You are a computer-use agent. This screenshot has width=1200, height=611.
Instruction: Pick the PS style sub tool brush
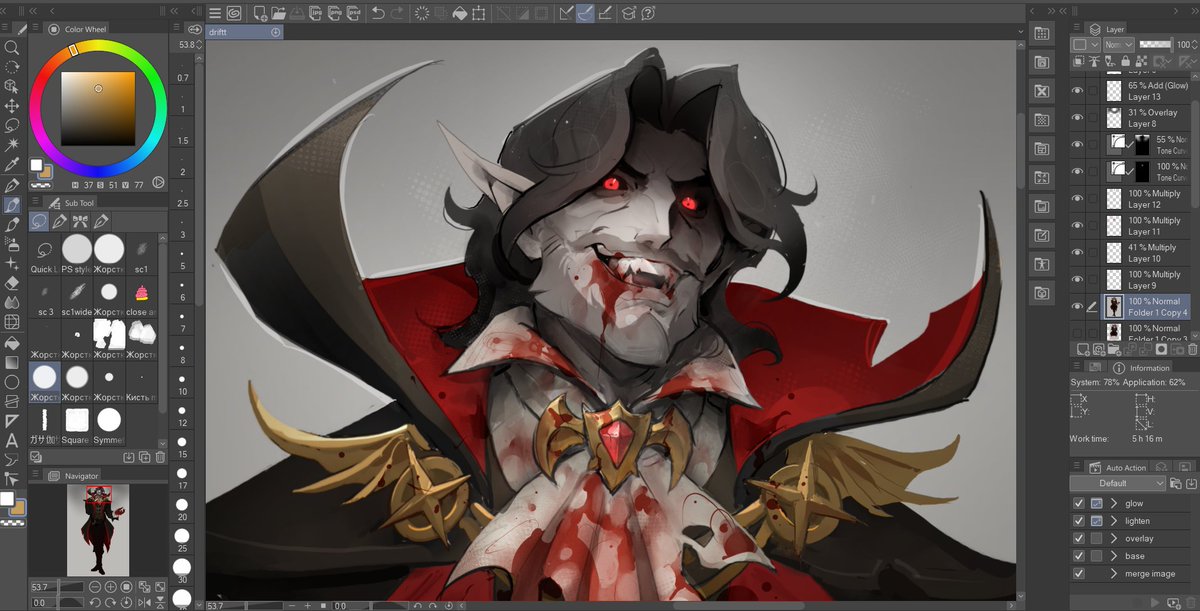(x=77, y=252)
